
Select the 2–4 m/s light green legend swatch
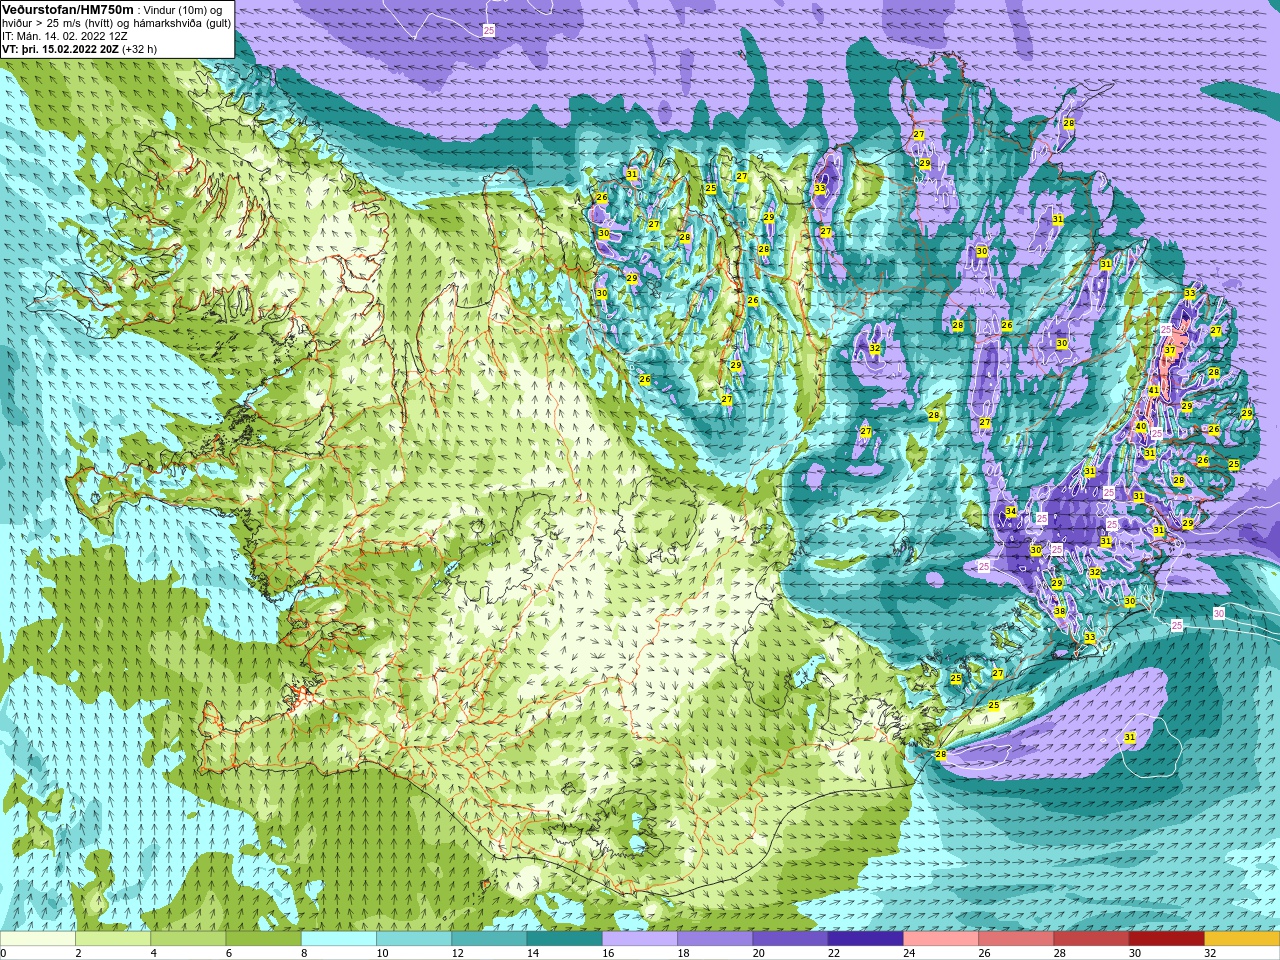113,939
